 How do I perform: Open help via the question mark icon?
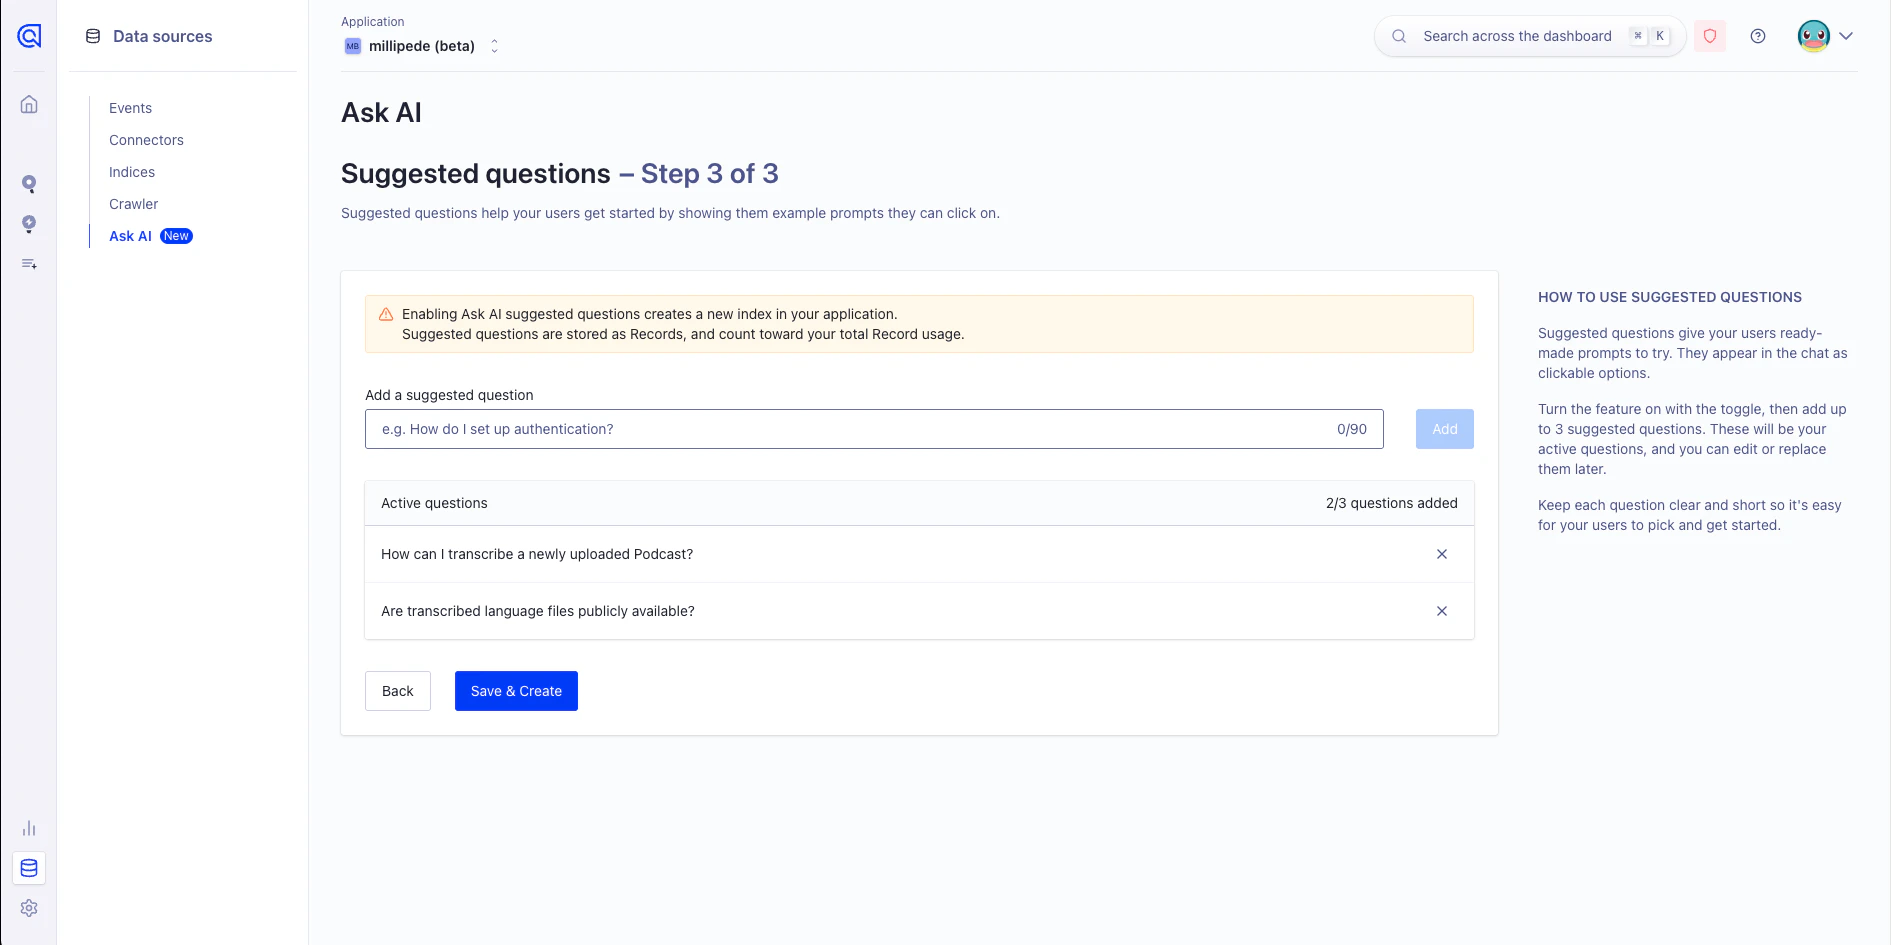pyautogui.click(x=1758, y=36)
